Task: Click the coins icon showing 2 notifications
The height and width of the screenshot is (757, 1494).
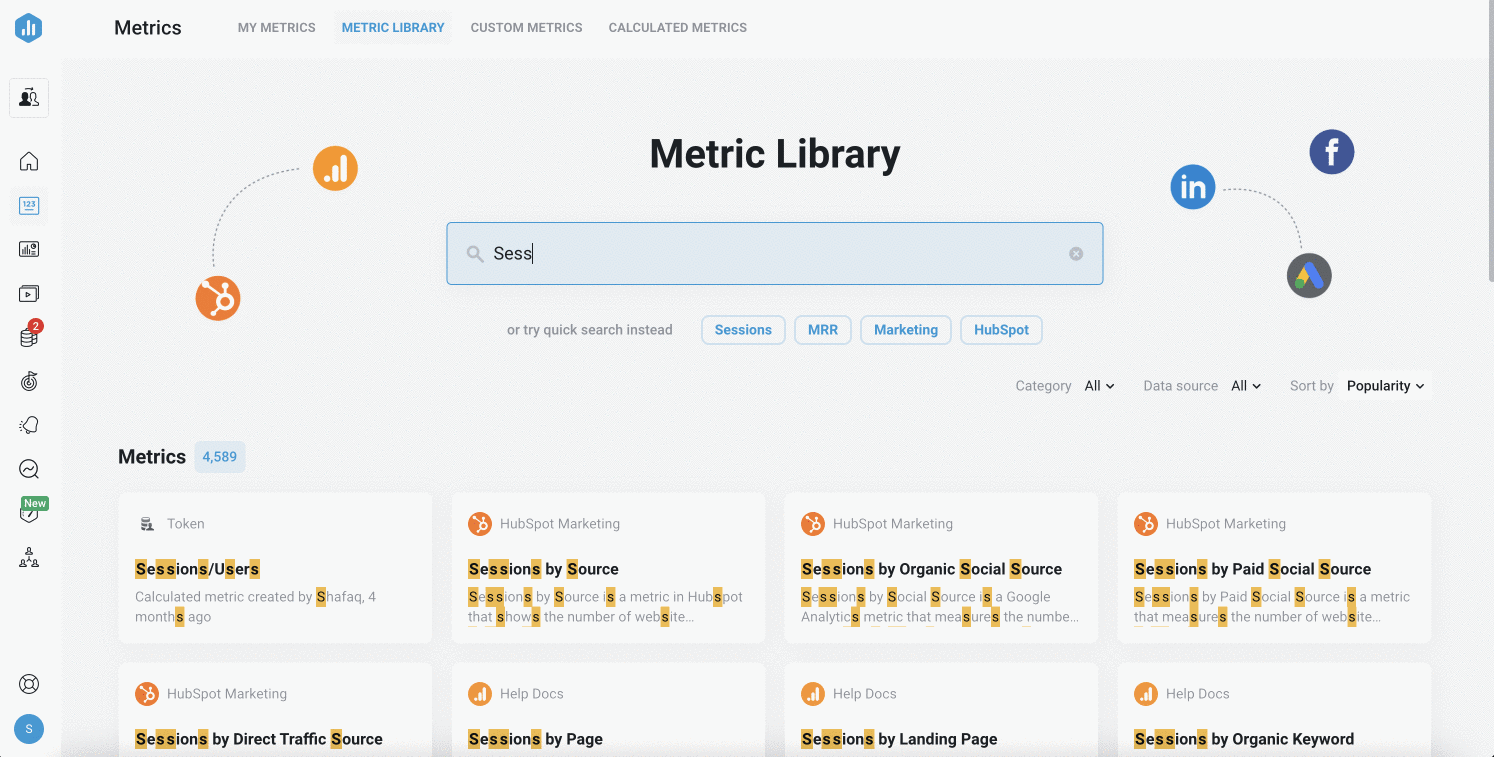Action: (x=29, y=336)
